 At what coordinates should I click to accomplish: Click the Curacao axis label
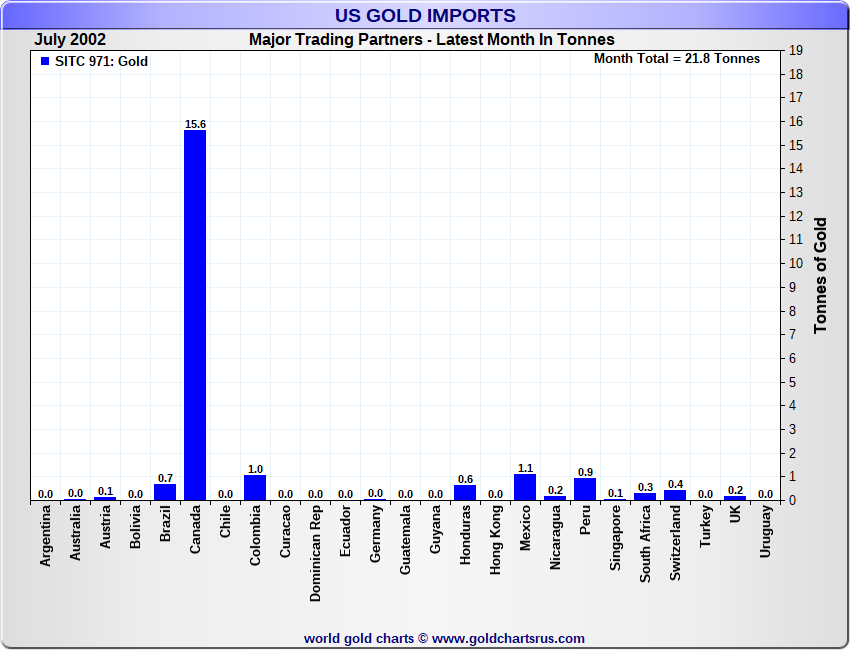click(x=285, y=531)
